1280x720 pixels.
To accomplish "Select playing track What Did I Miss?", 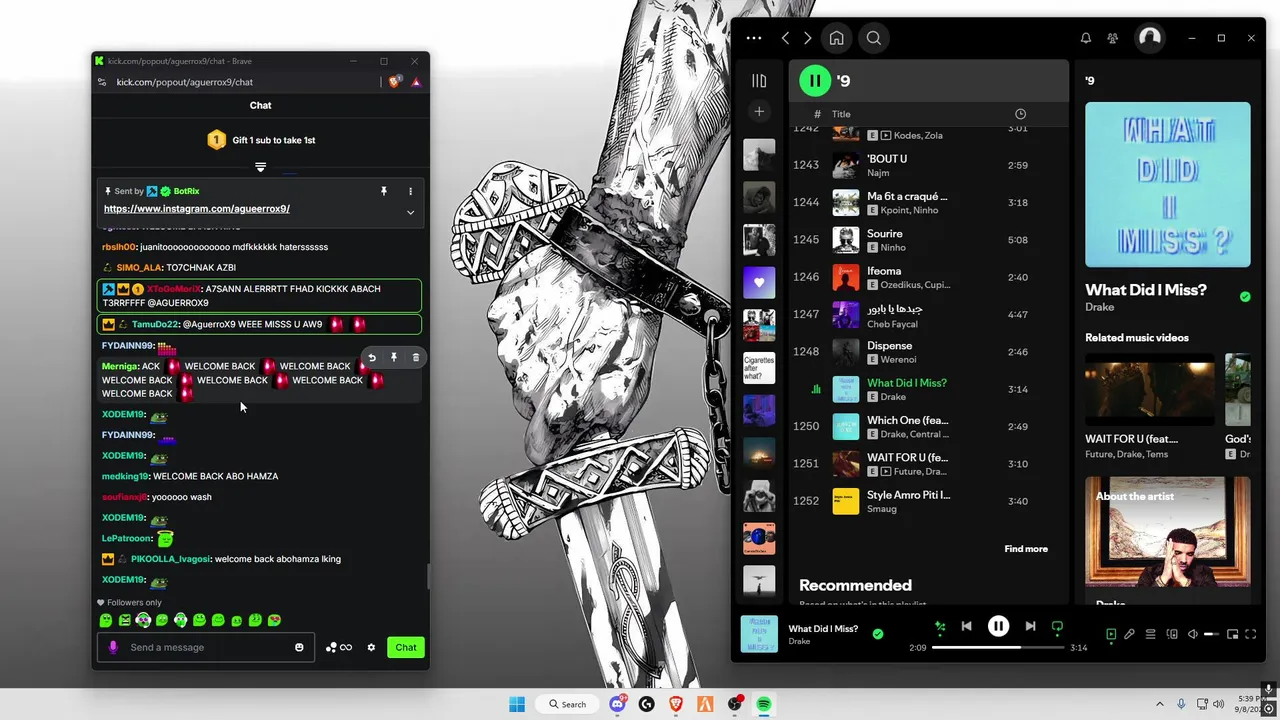I will (927, 389).
